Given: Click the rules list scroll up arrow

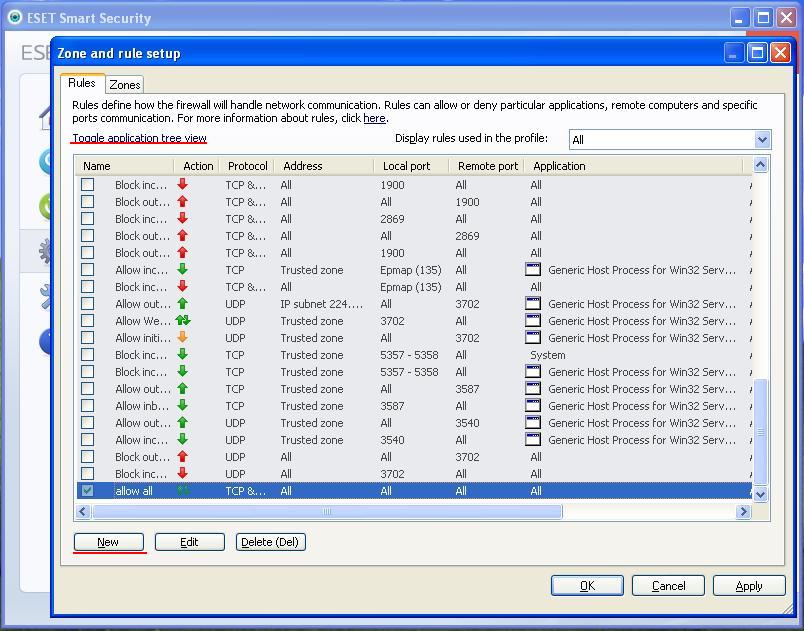Looking at the screenshot, I should pos(760,165).
